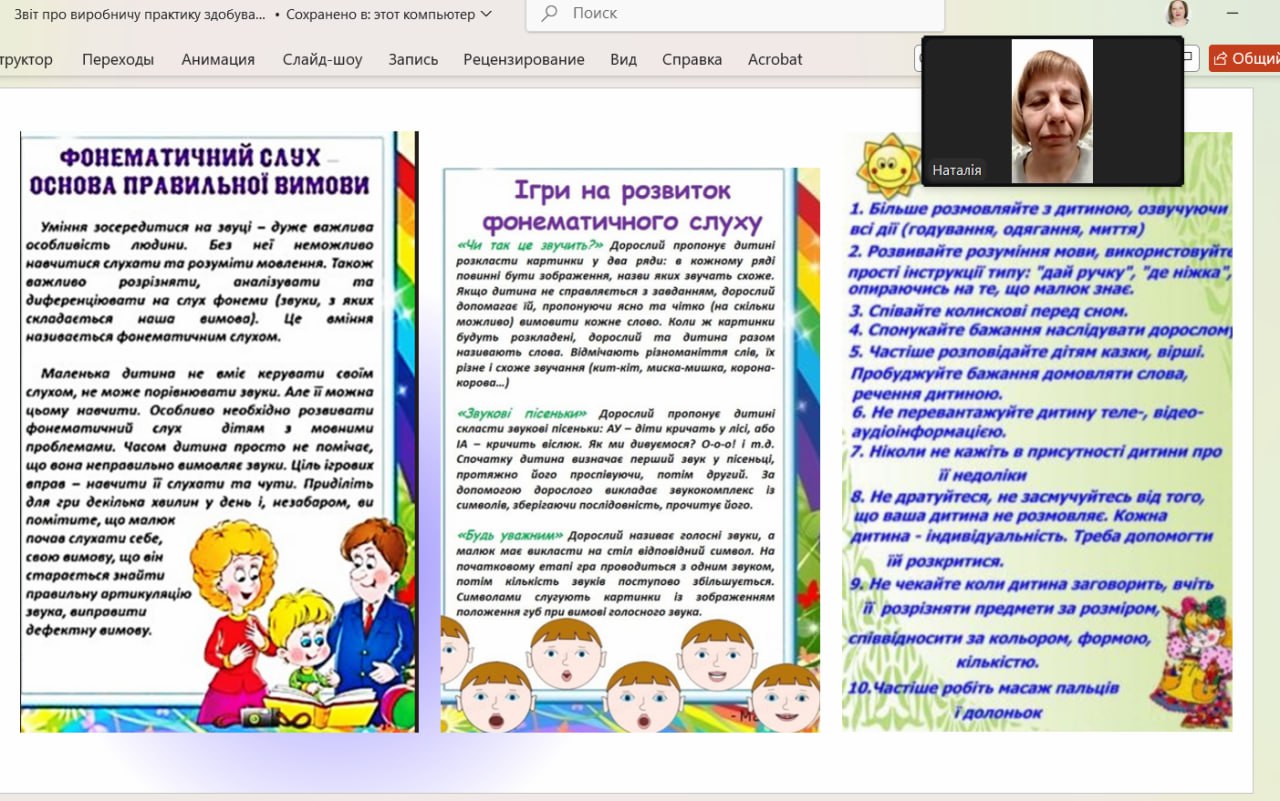
Task: Minimize the PowerPoint window
Action: [1232, 13]
